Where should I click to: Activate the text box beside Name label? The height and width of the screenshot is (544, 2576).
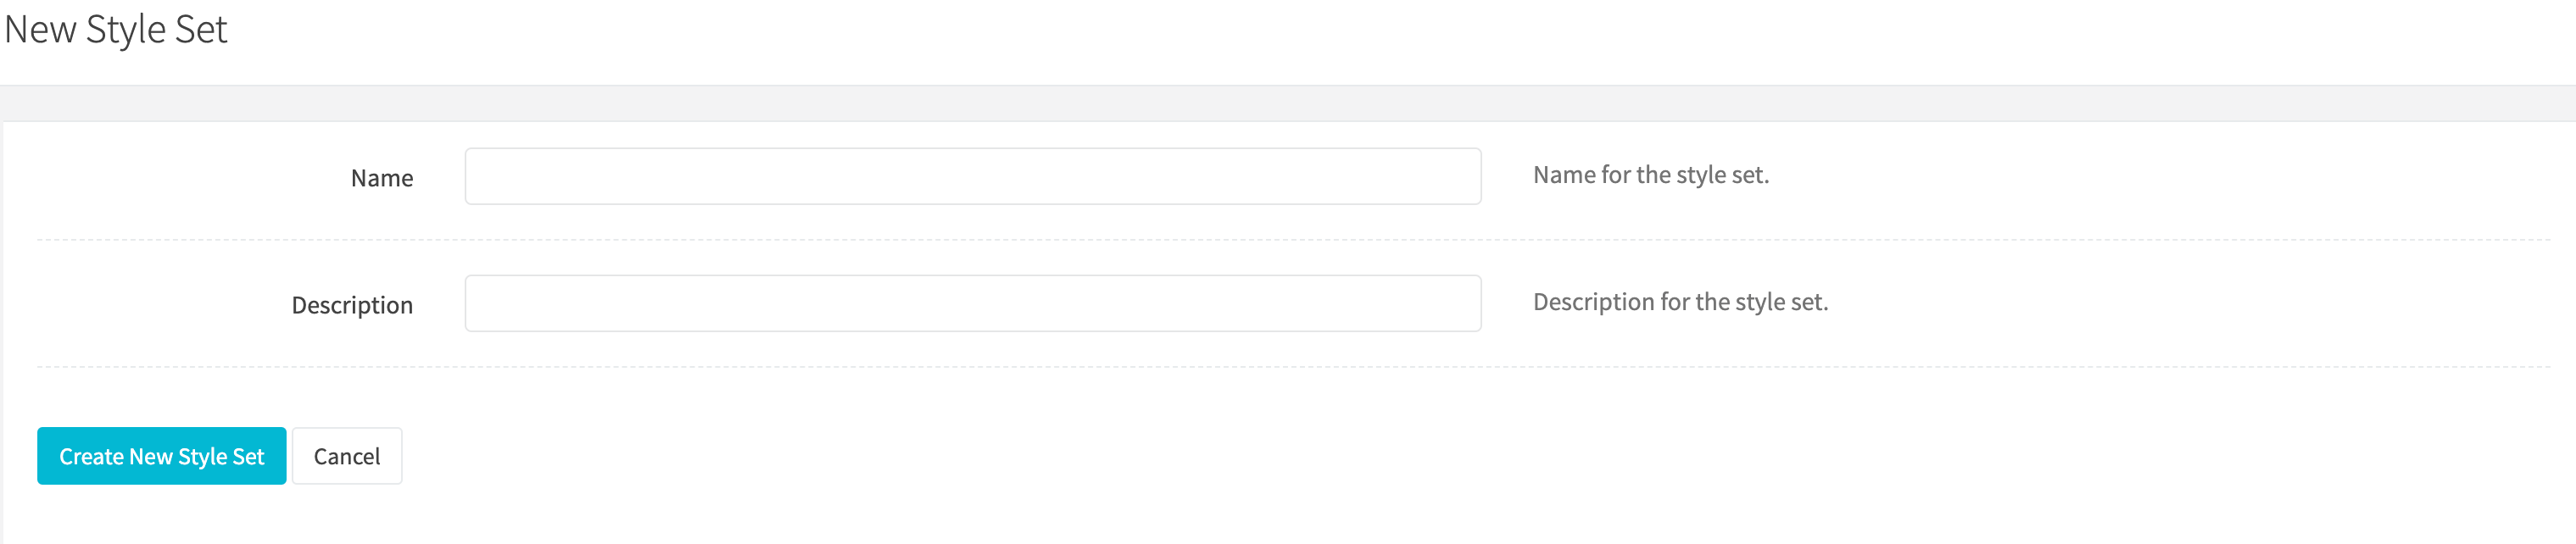tap(972, 176)
